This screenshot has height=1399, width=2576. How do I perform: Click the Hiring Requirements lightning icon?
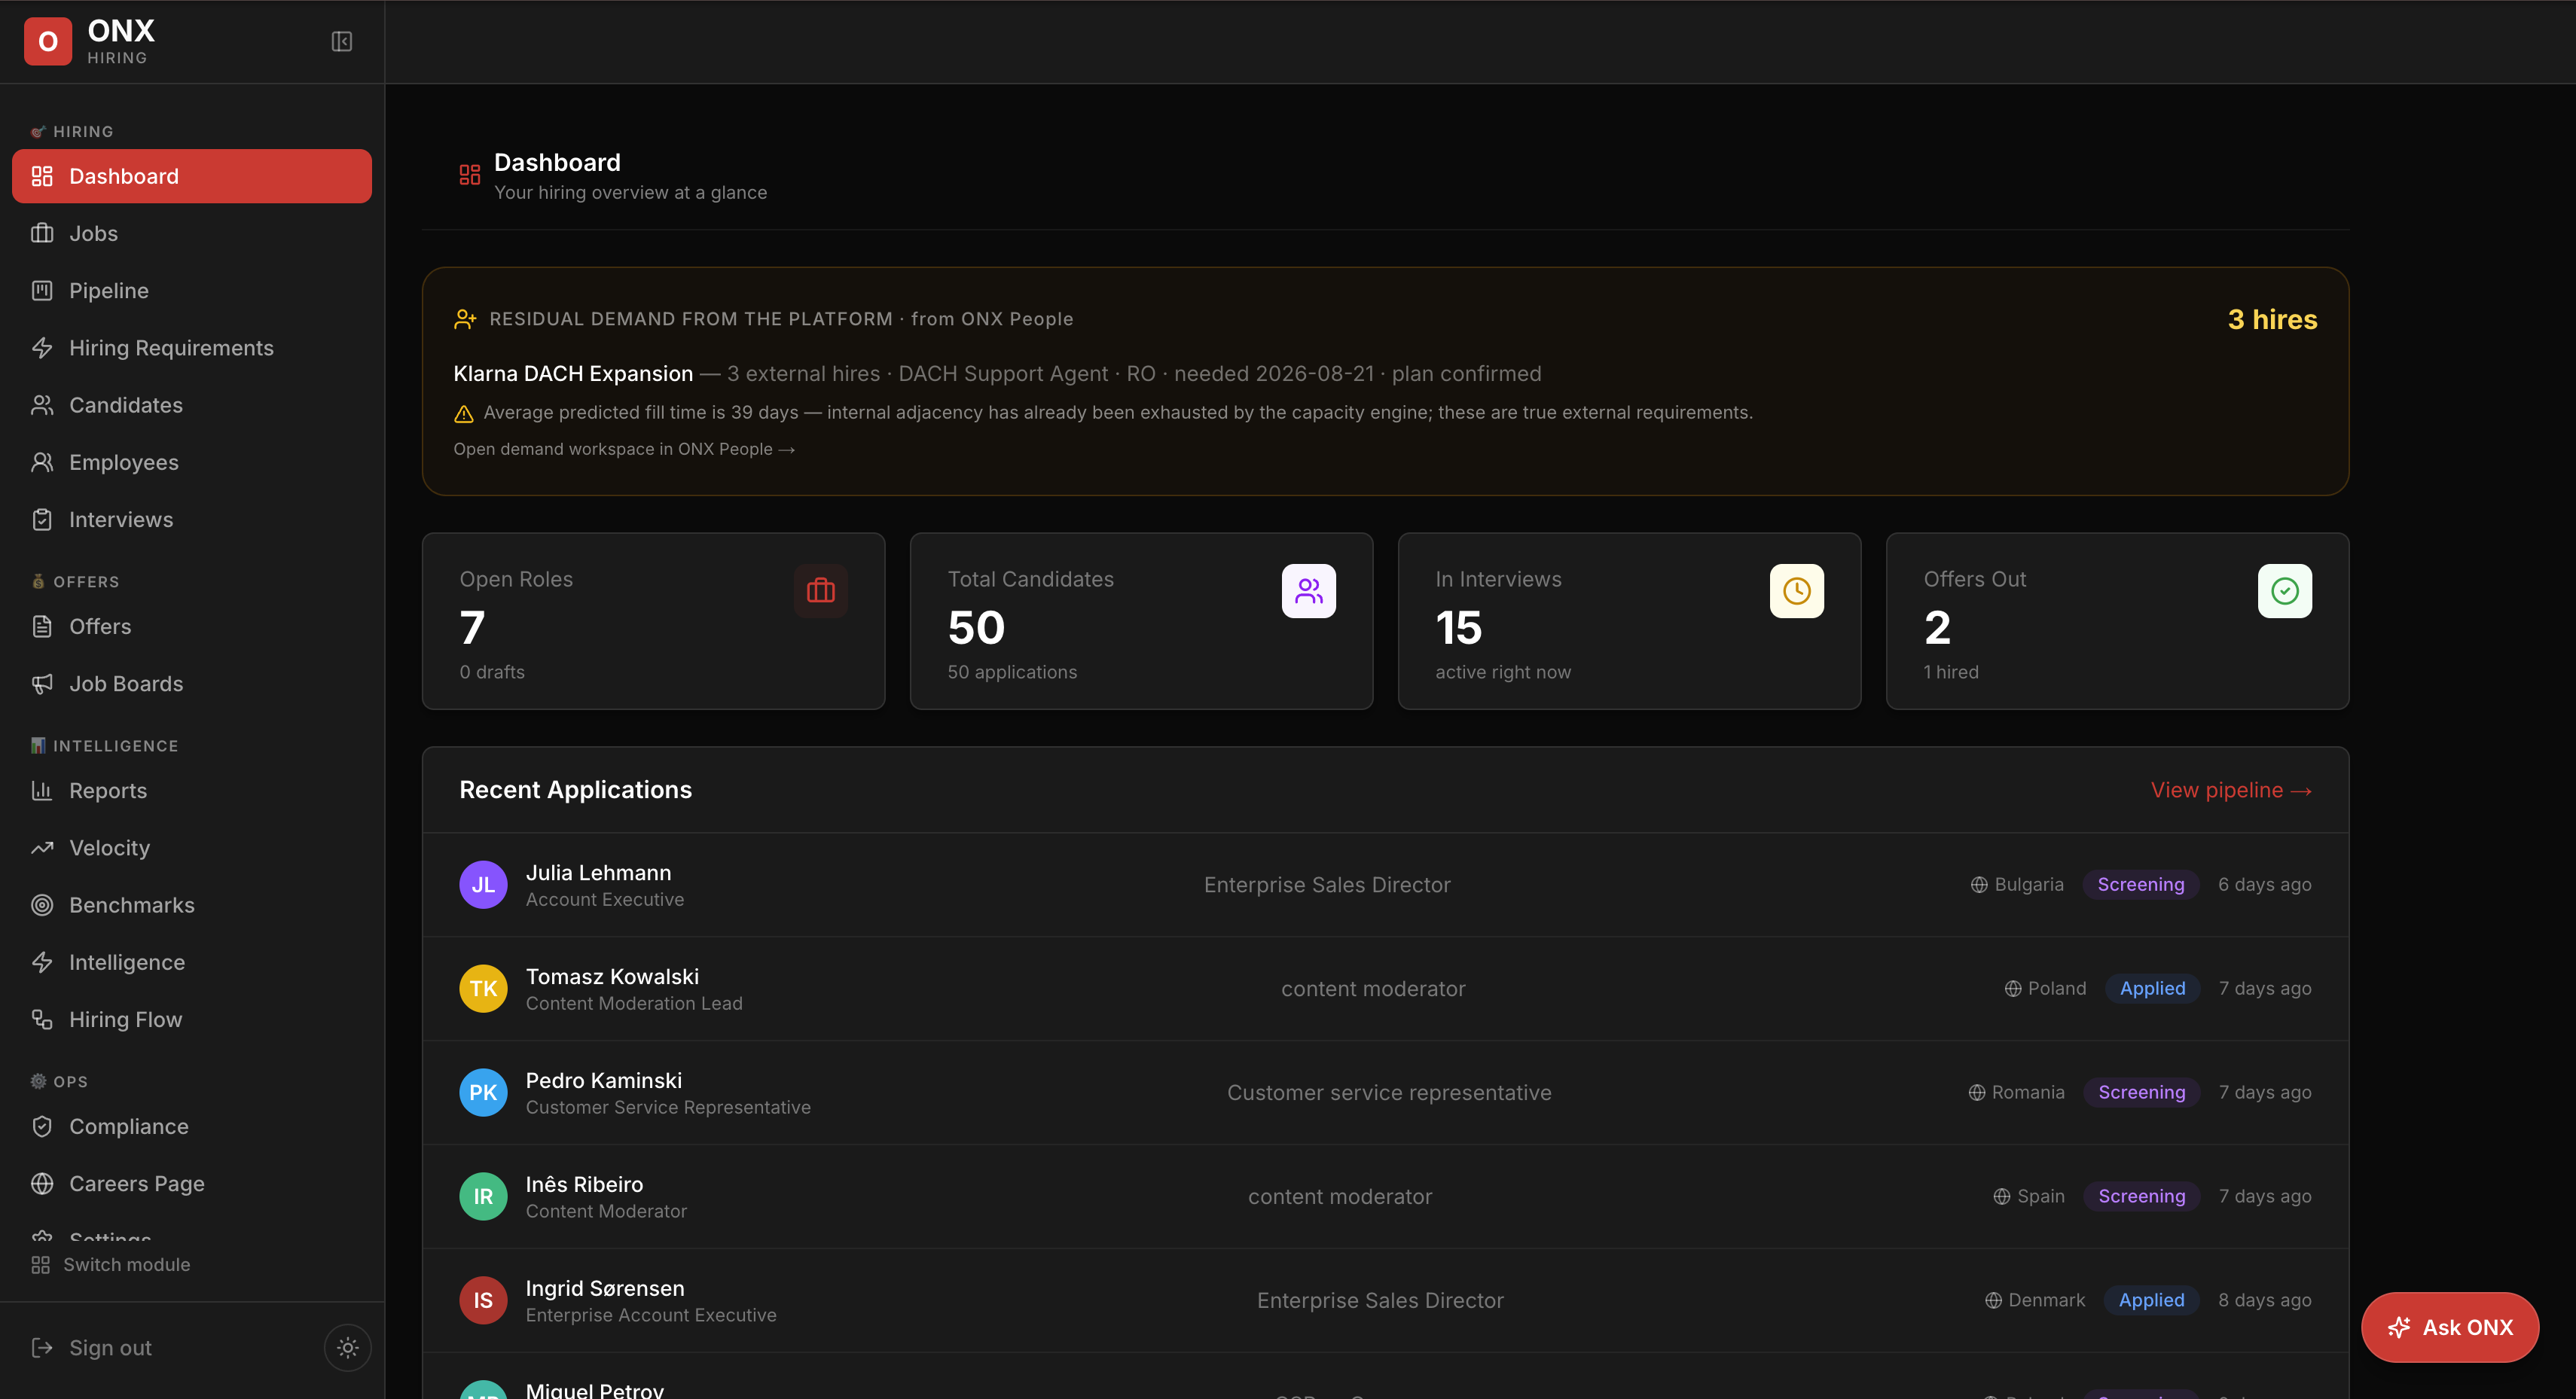pos(42,347)
